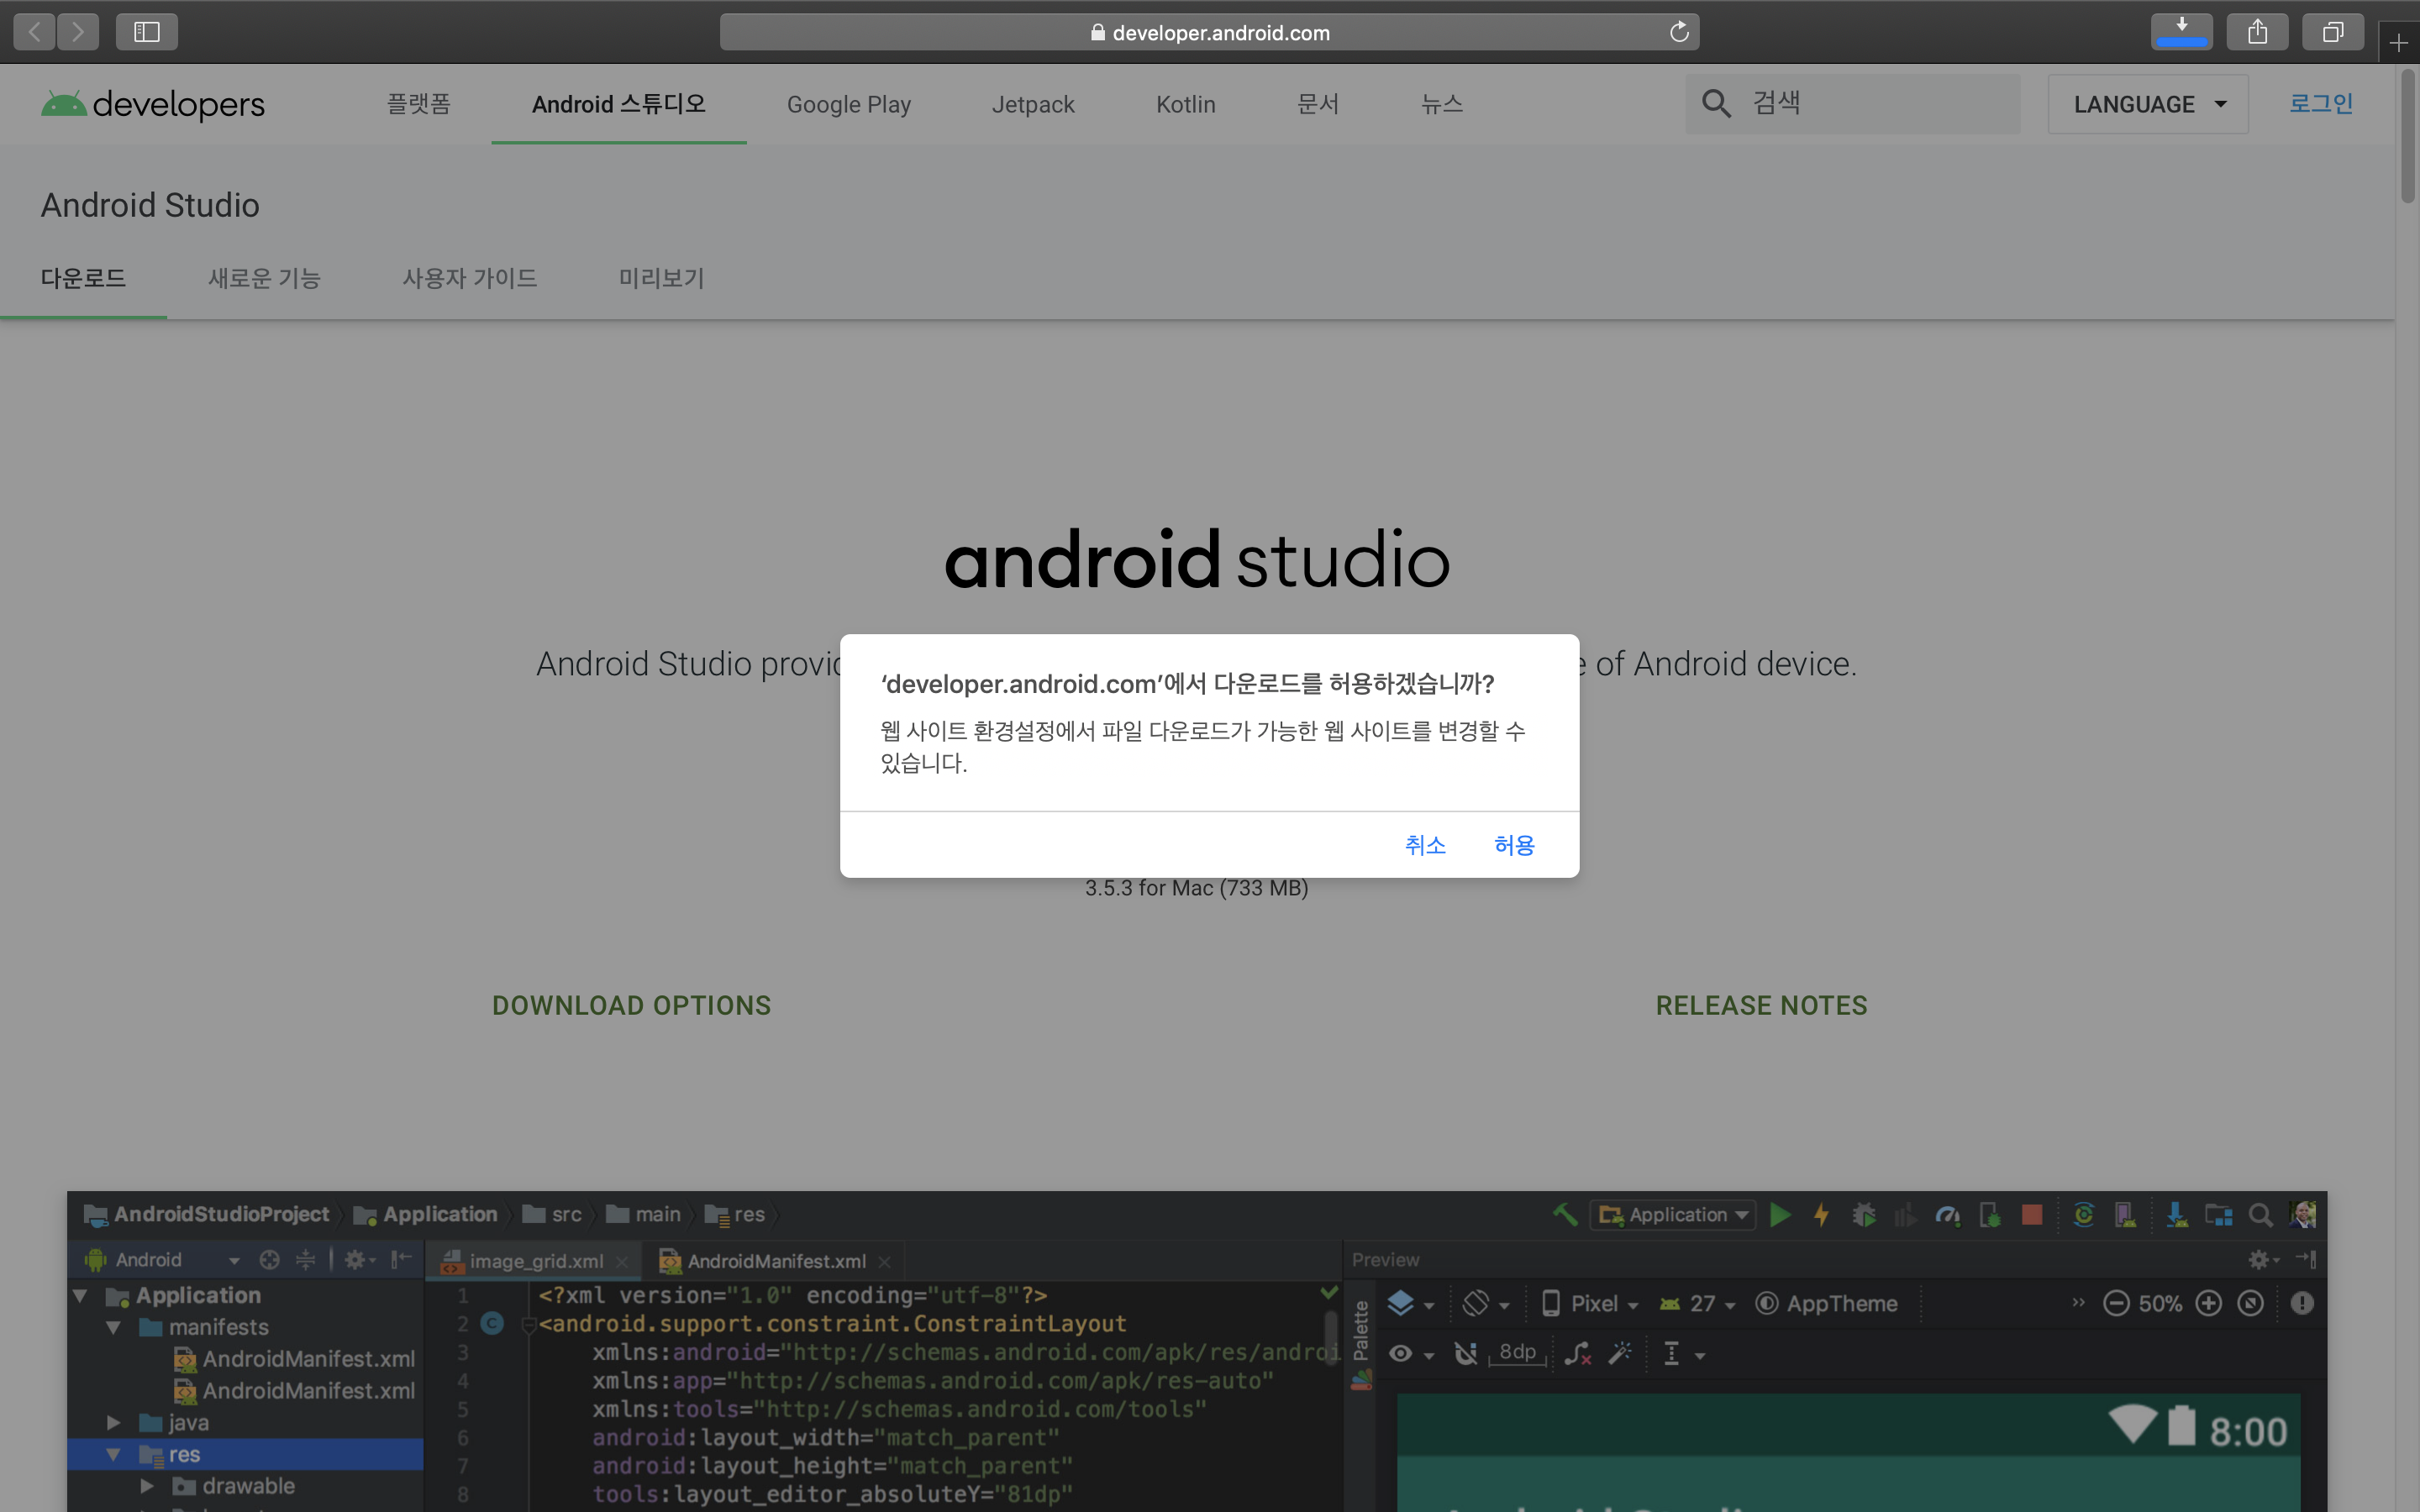
Task: Select the 미리보기 tab
Action: click(661, 278)
